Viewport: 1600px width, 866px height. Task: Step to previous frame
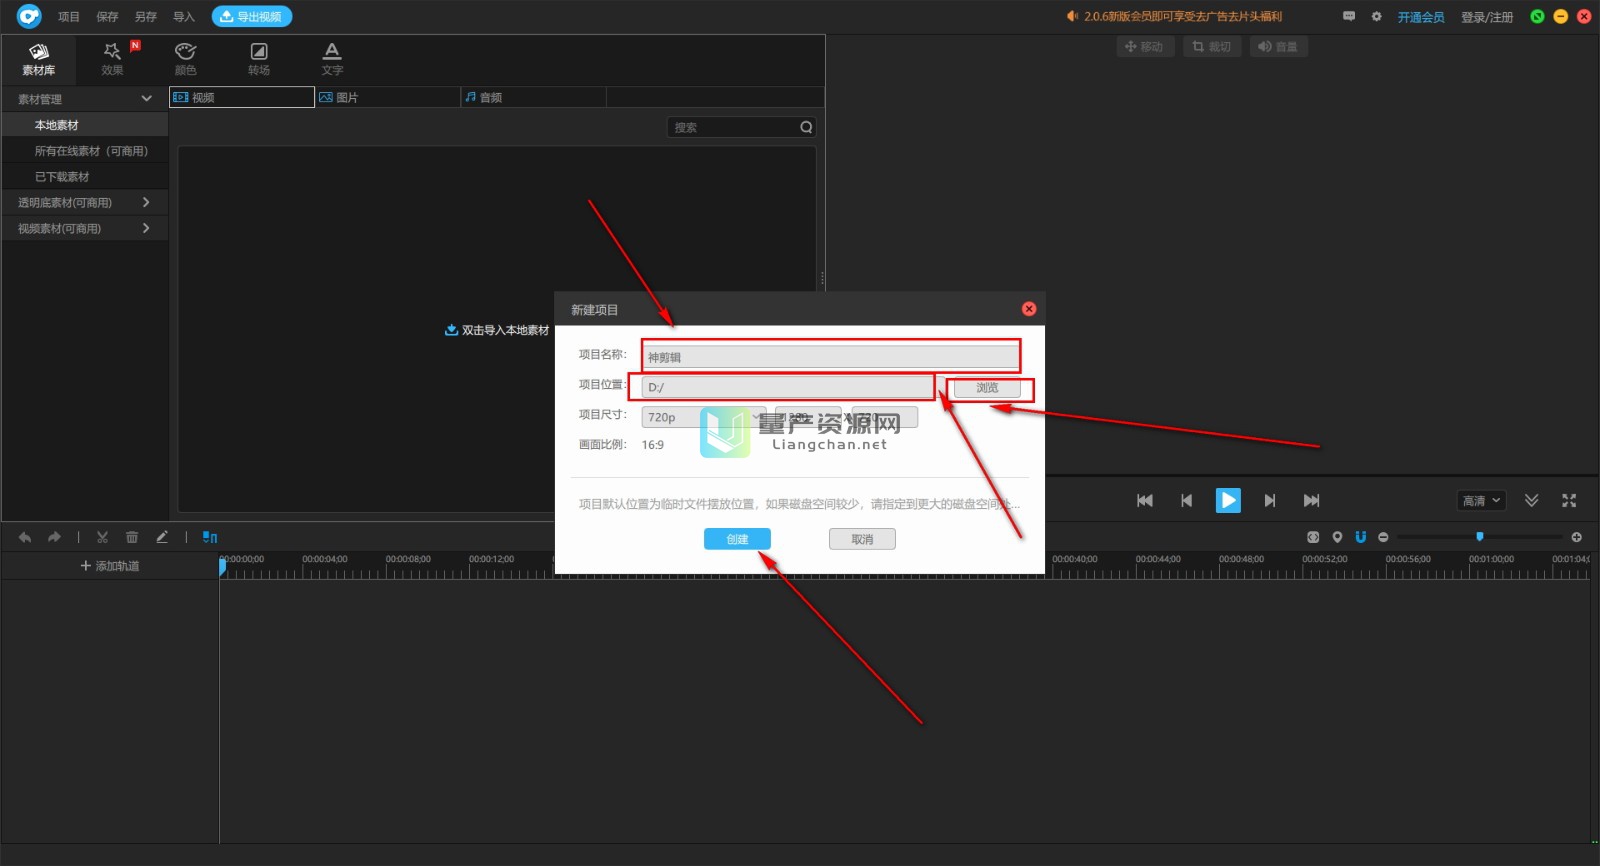click(x=1186, y=500)
